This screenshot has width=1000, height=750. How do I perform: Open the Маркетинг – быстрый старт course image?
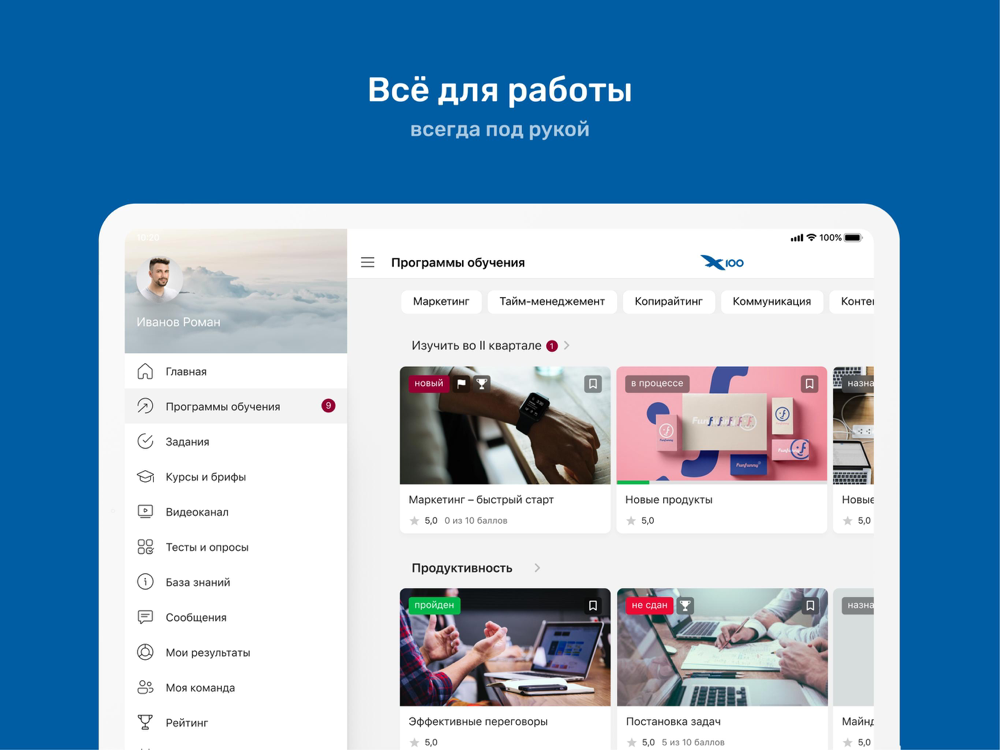[x=505, y=425]
